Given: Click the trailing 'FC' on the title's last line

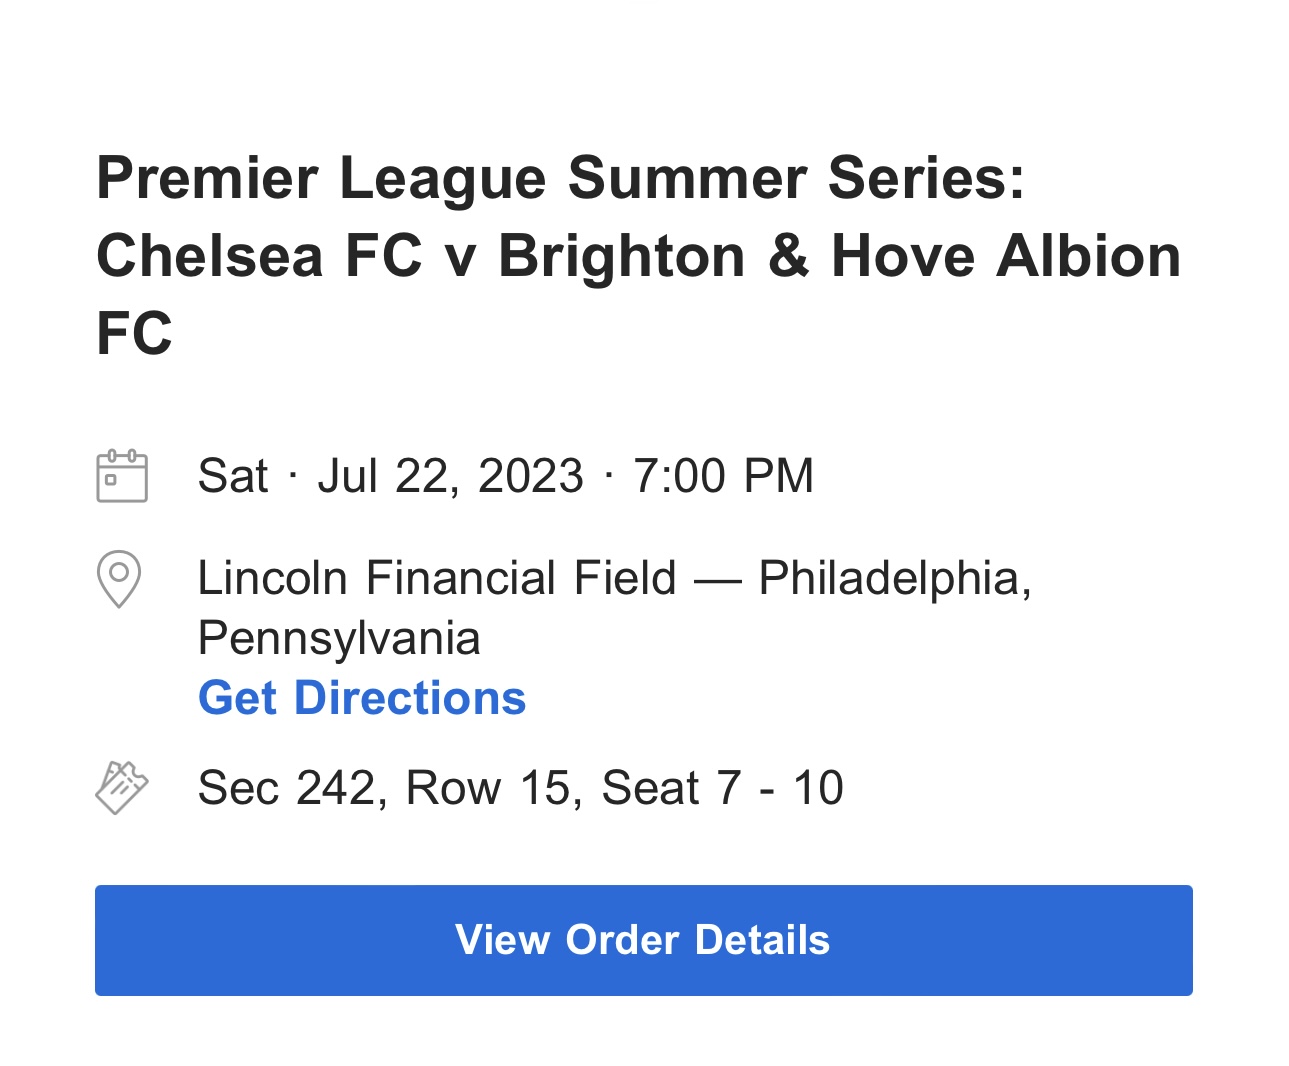Looking at the screenshot, I should [x=134, y=333].
